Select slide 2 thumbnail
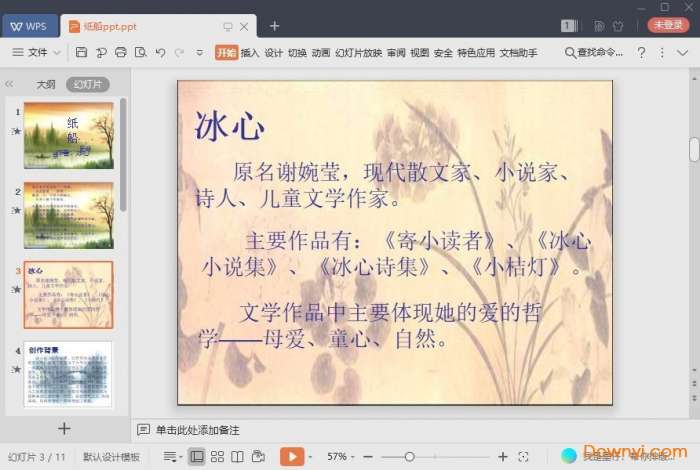 [69, 215]
